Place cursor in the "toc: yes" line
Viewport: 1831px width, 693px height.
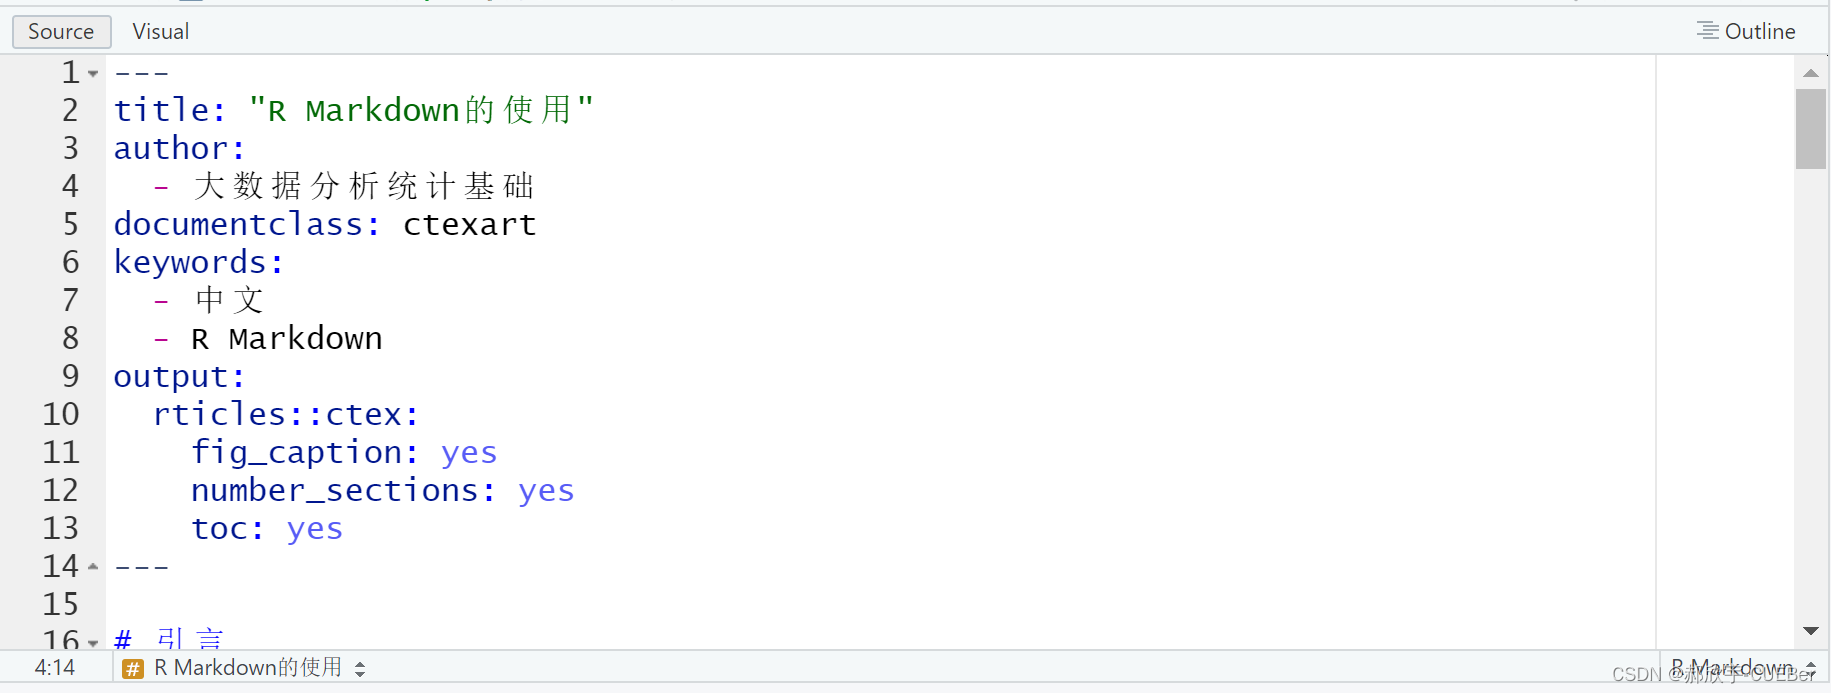[x=267, y=528]
